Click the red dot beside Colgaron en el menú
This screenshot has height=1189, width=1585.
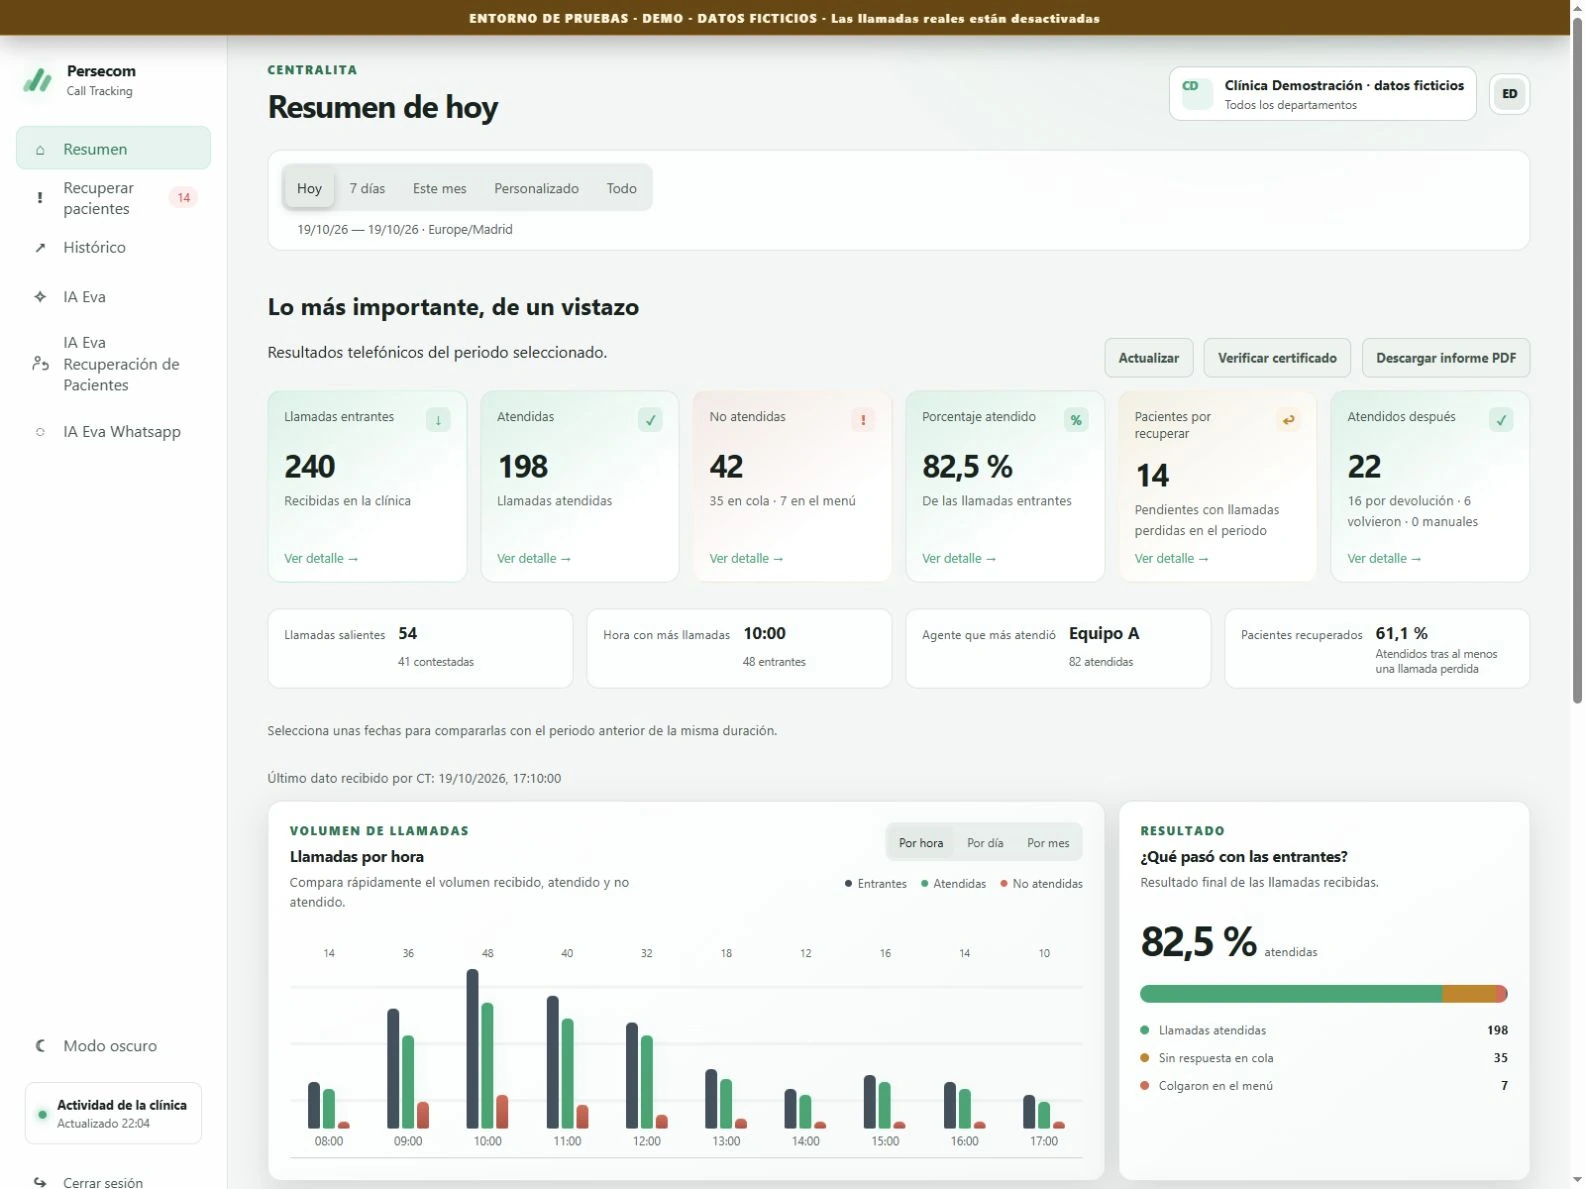coord(1145,1086)
